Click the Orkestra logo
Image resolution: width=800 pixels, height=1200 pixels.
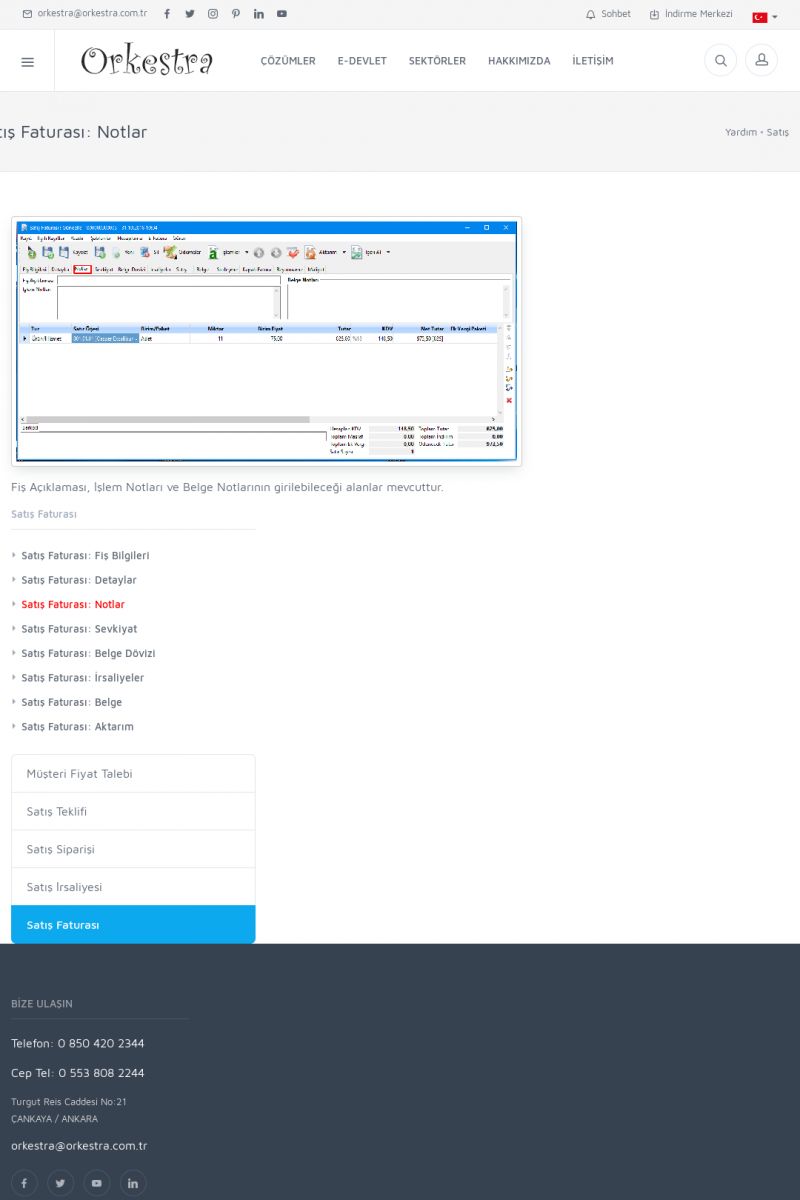tap(147, 61)
